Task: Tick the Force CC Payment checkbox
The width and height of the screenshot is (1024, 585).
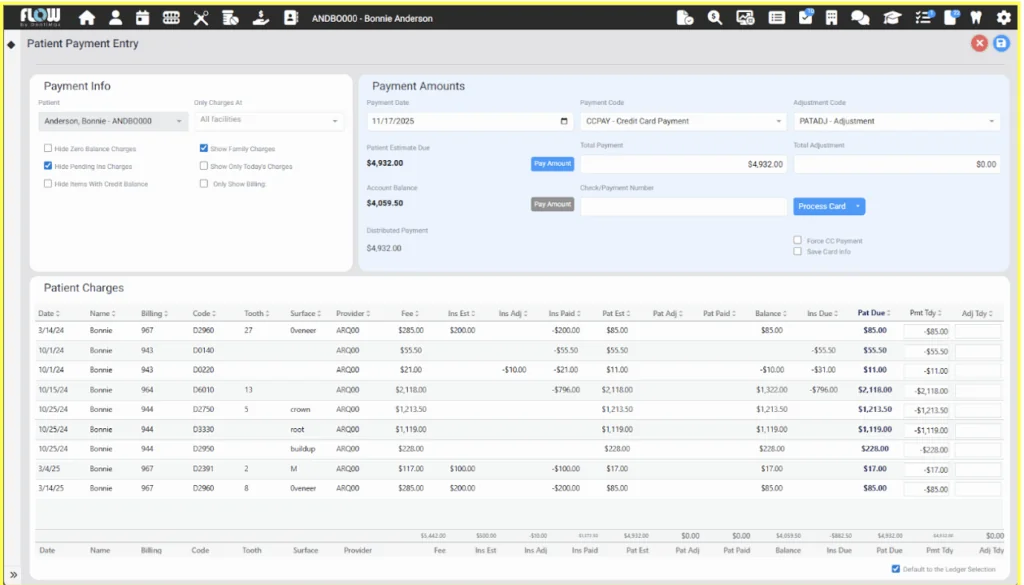Action: point(797,241)
